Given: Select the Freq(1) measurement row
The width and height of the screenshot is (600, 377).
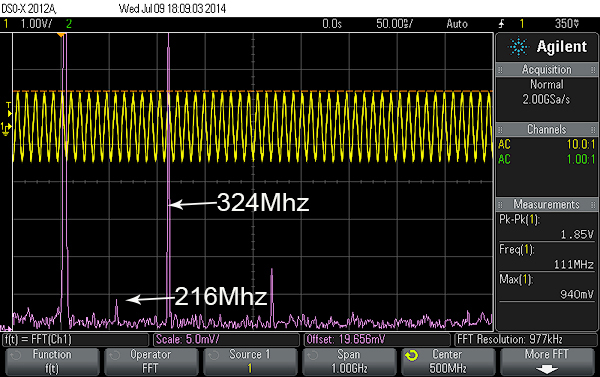Looking at the screenshot, I should 546,257.
